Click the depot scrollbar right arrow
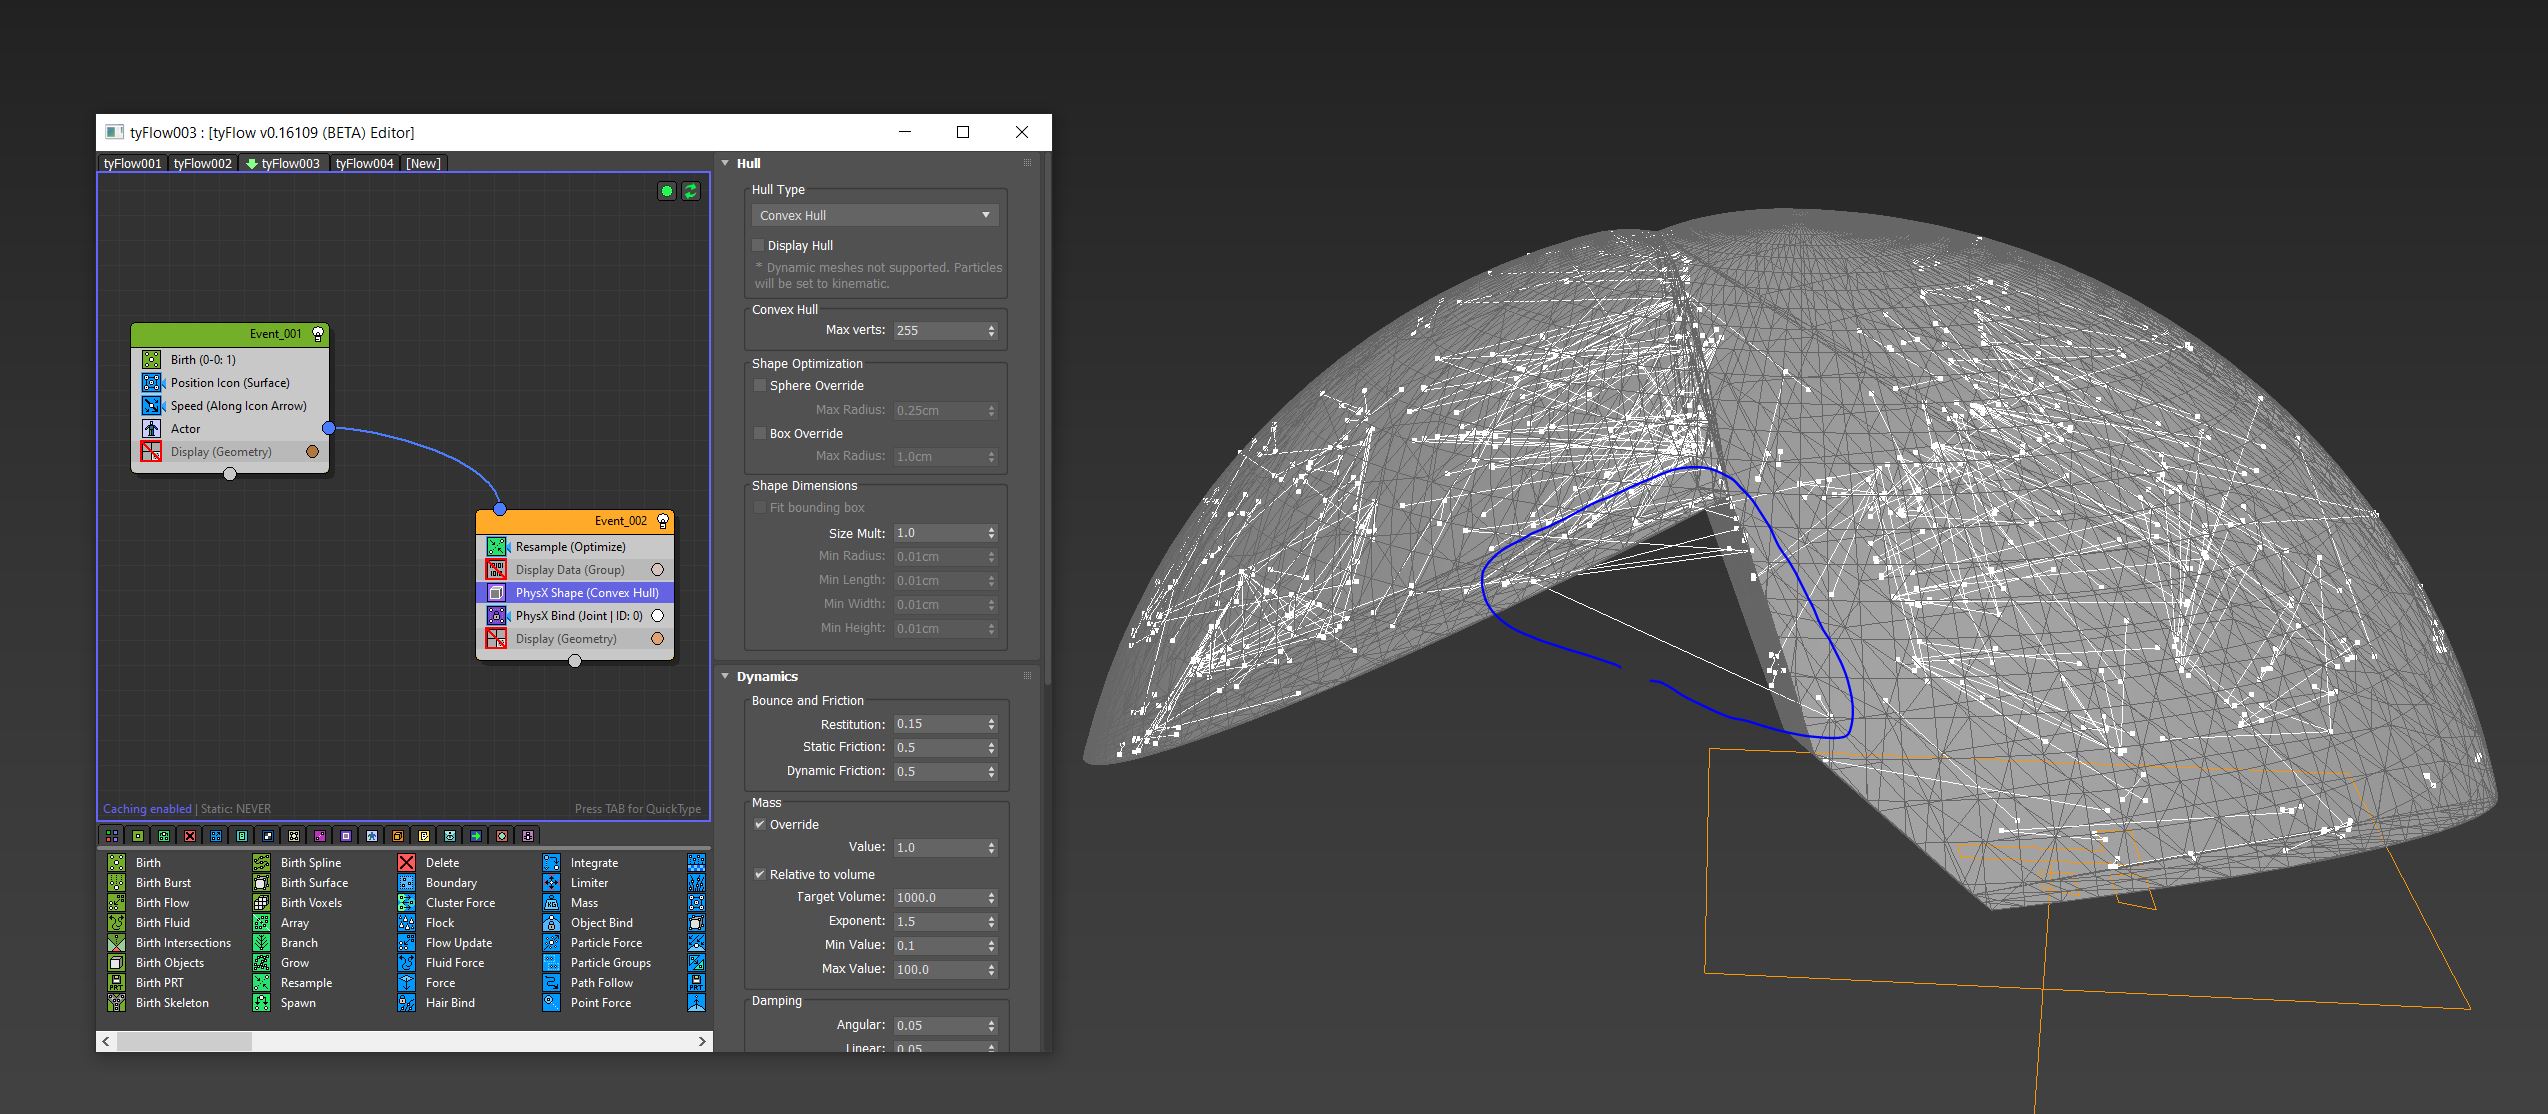The width and height of the screenshot is (2548, 1114). click(x=702, y=1041)
